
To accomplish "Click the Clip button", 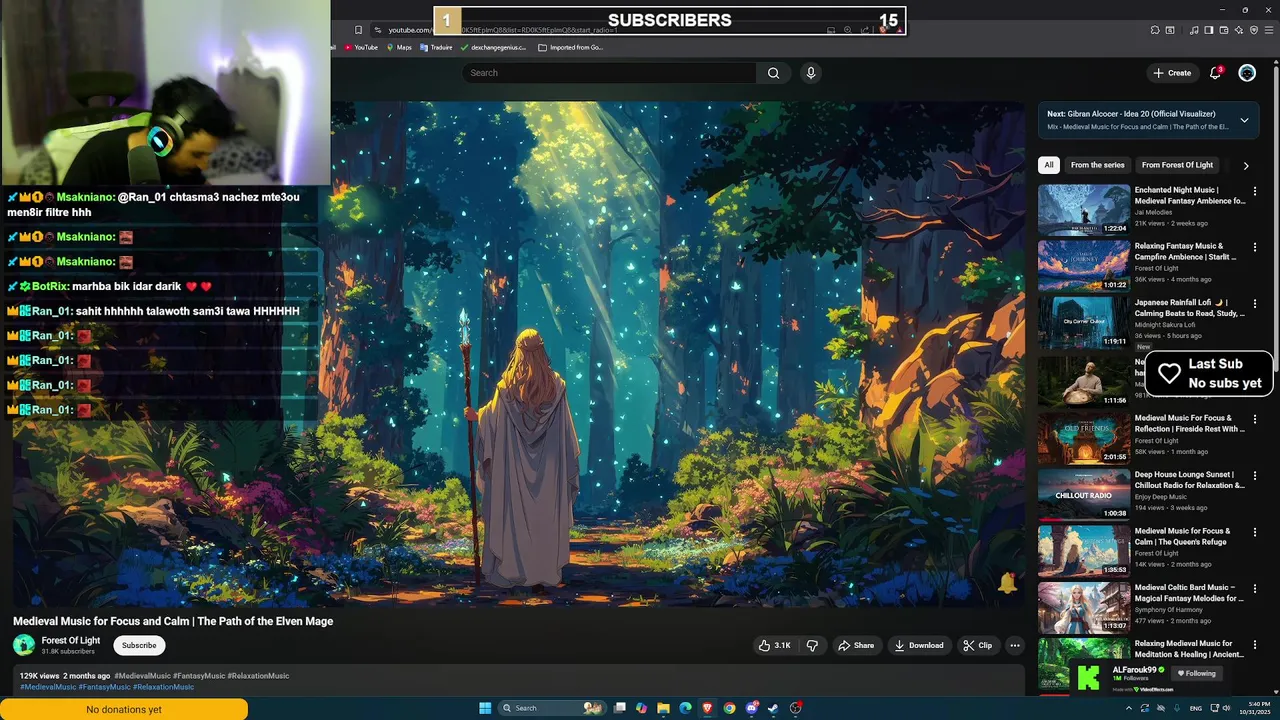I will click(978, 645).
